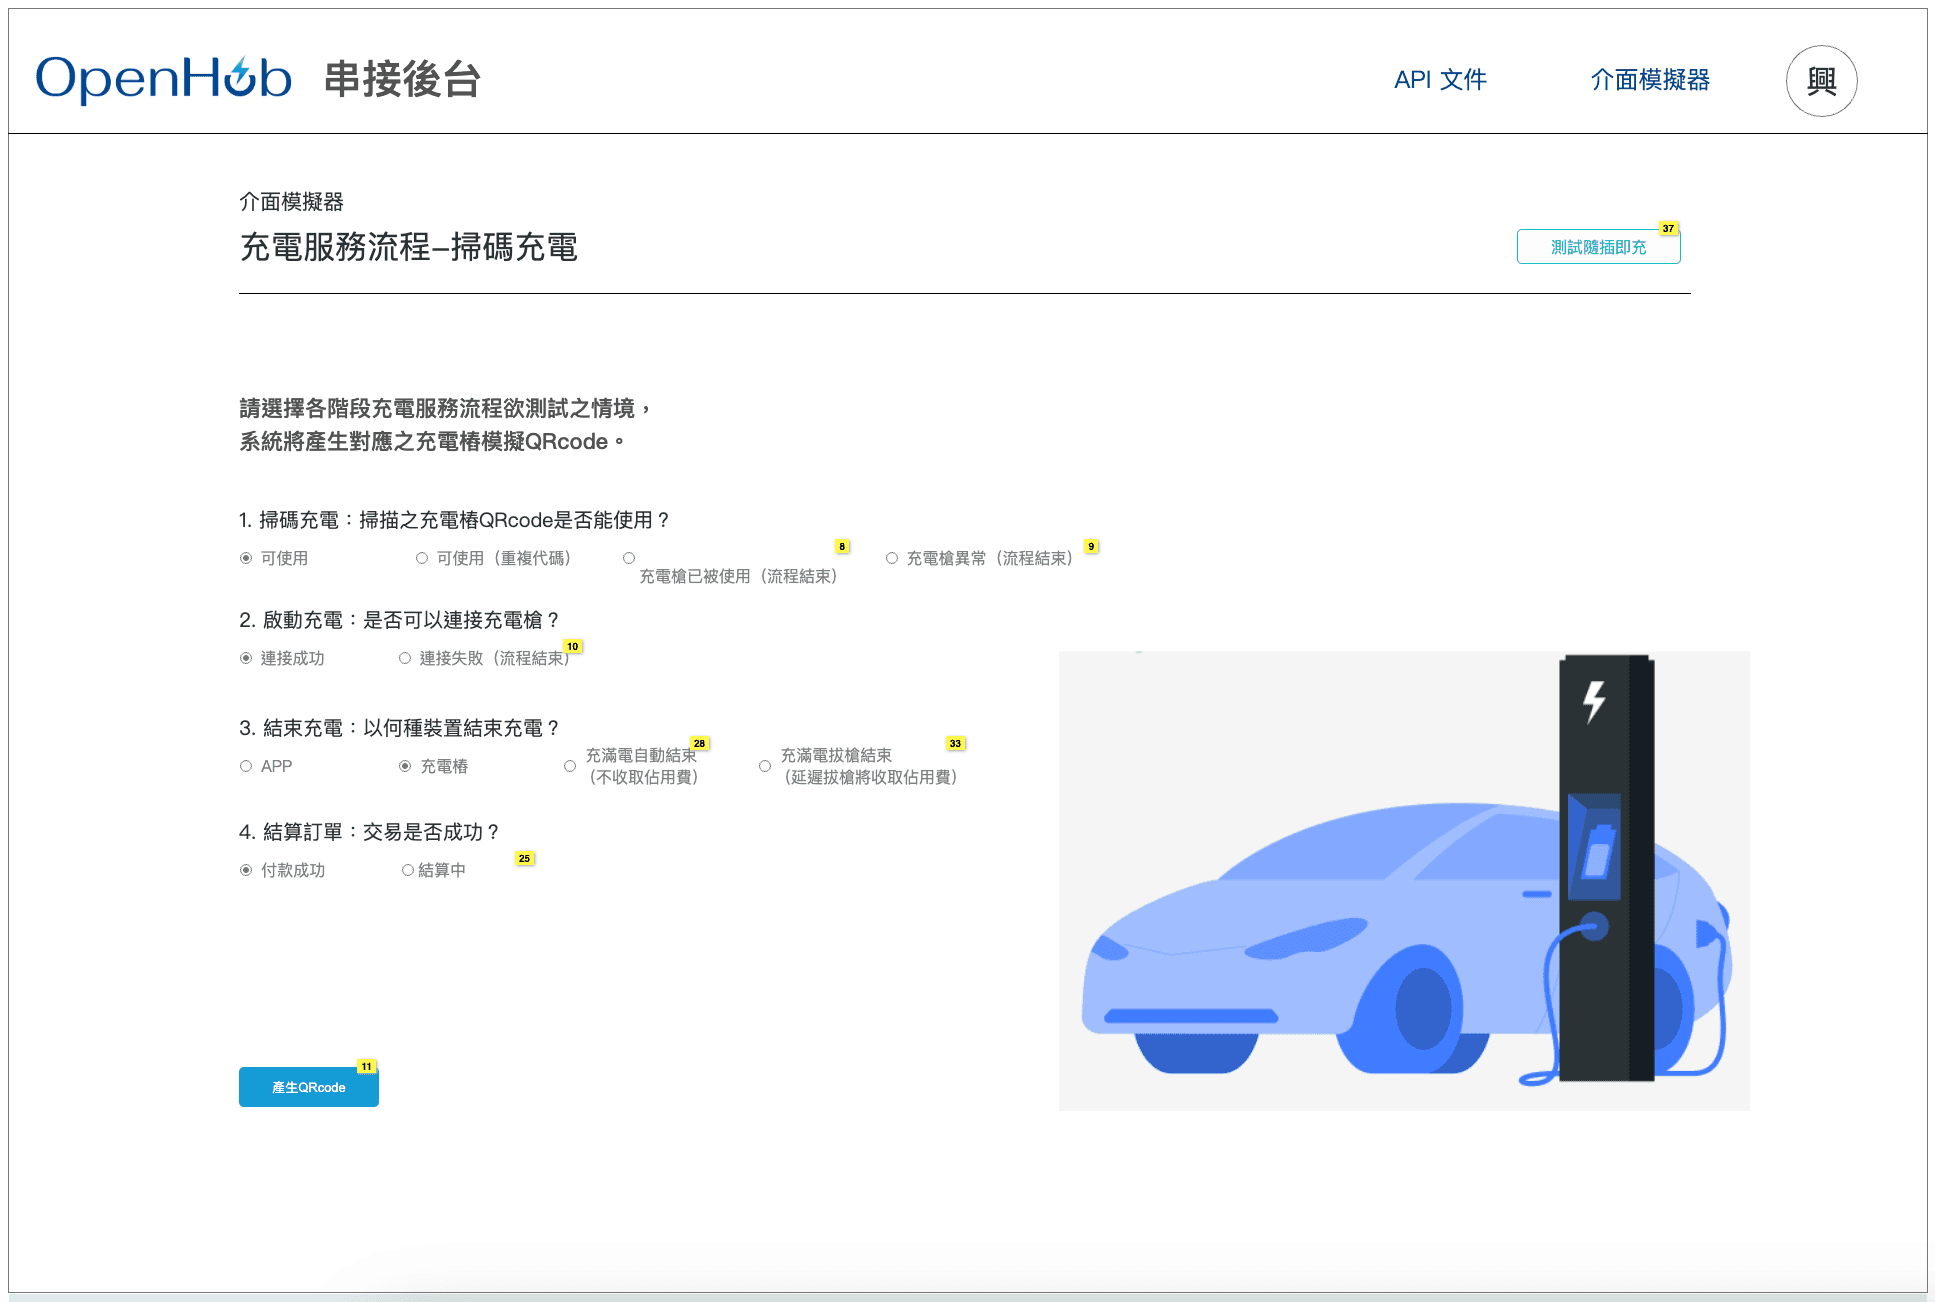The height and width of the screenshot is (1302, 1935).
Task: Click yellow annotation badge 33
Action: [x=955, y=743]
